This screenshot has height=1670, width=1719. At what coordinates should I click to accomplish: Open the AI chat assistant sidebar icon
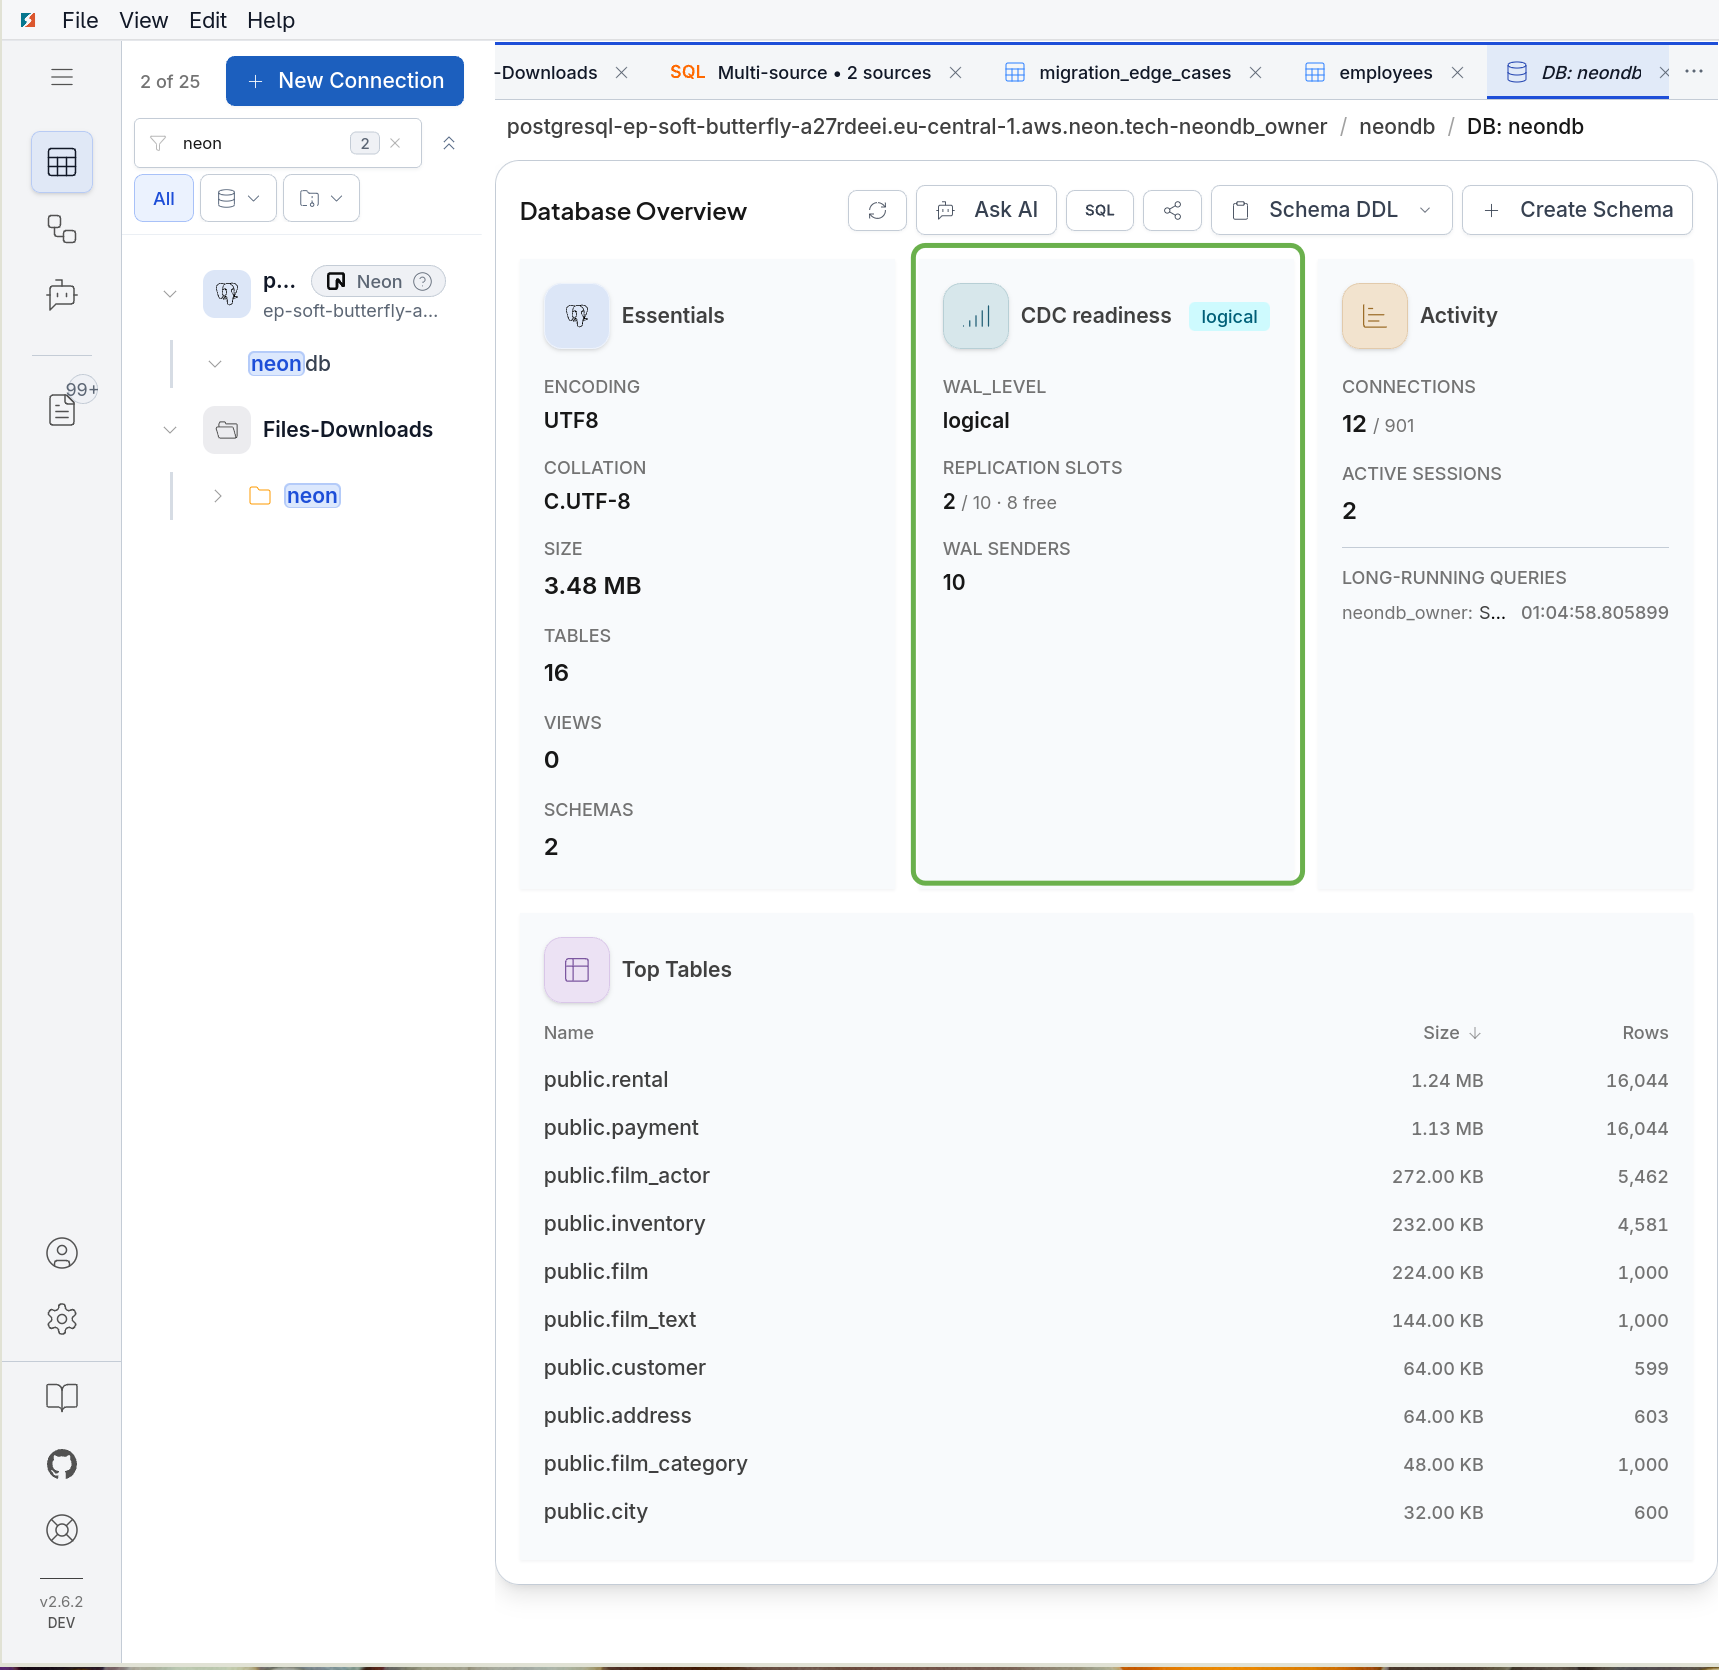coord(62,295)
